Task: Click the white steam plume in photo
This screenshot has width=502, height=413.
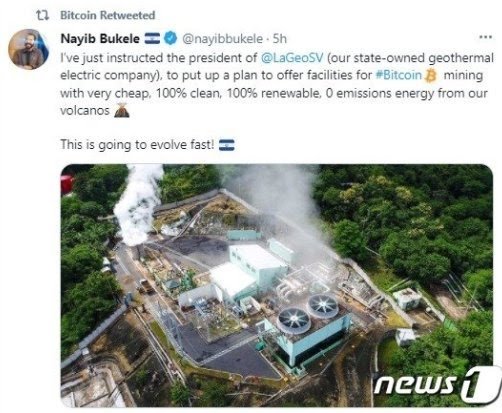Action: pos(137,205)
